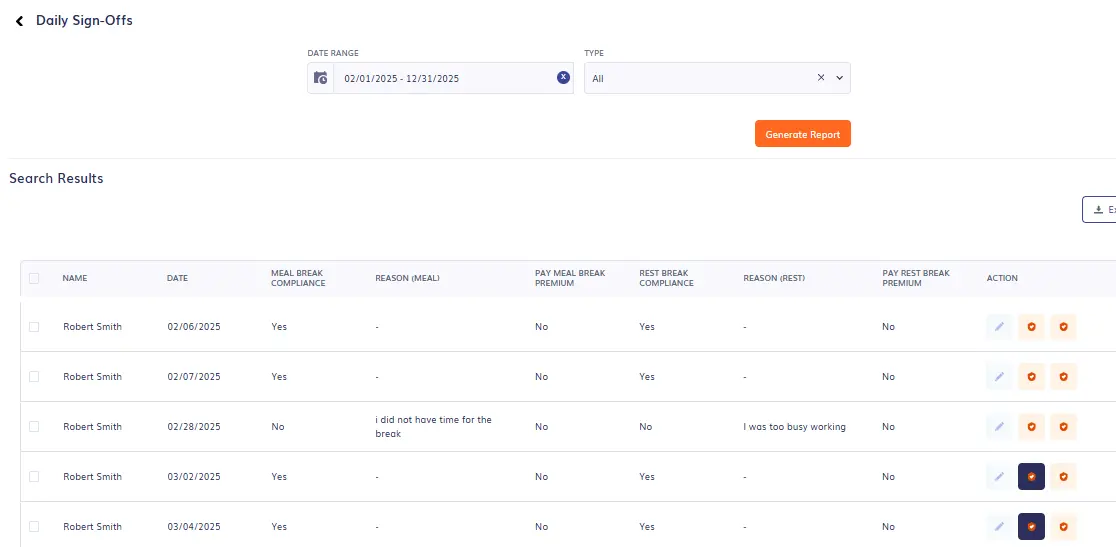Screen dimensions: 1116x547
Task: Click the Generate Report button
Action: point(802,134)
